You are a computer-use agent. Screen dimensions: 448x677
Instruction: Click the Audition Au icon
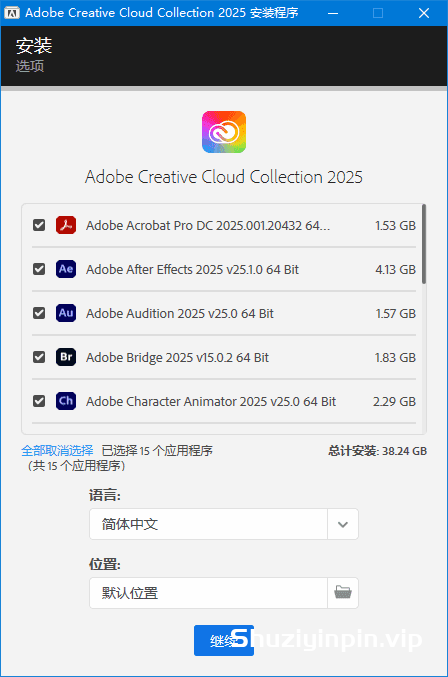click(x=66, y=313)
